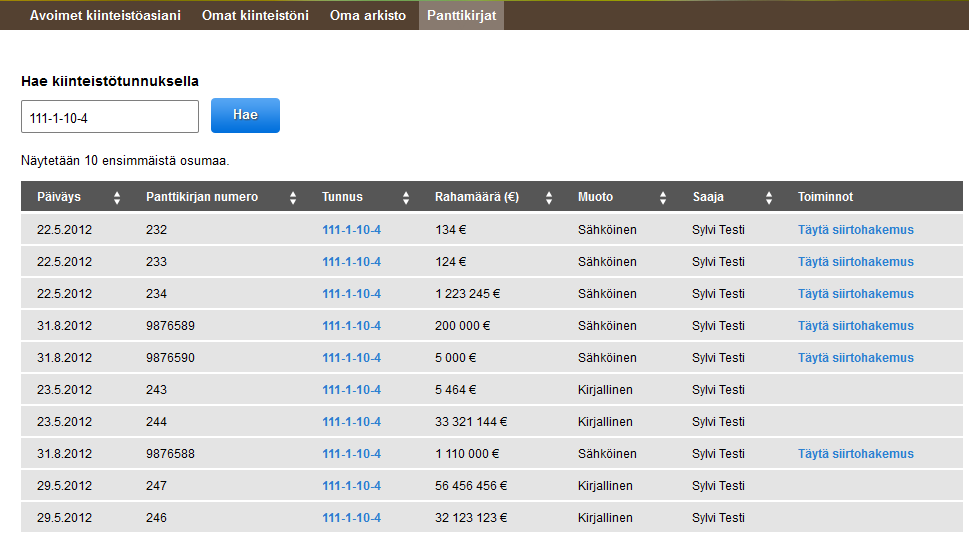This screenshot has height=553, width=969.
Task: Open Täytä siirtohakemus for panttikirja 232
Action: click(x=855, y=230)
